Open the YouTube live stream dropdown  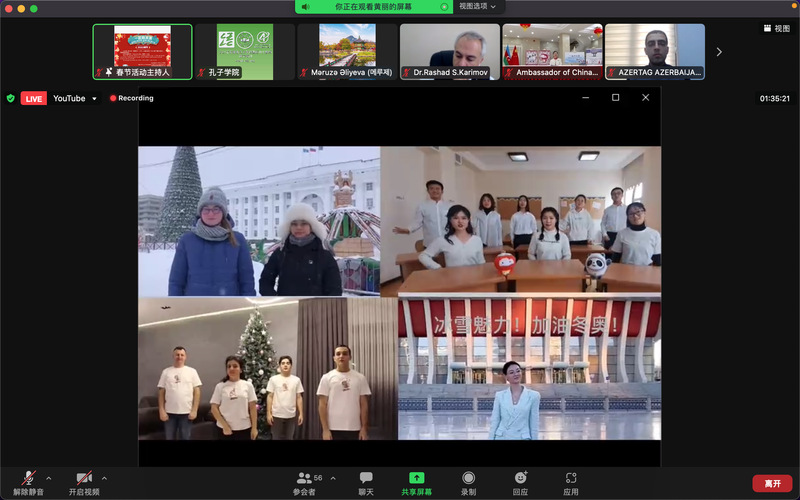[74, 98]
